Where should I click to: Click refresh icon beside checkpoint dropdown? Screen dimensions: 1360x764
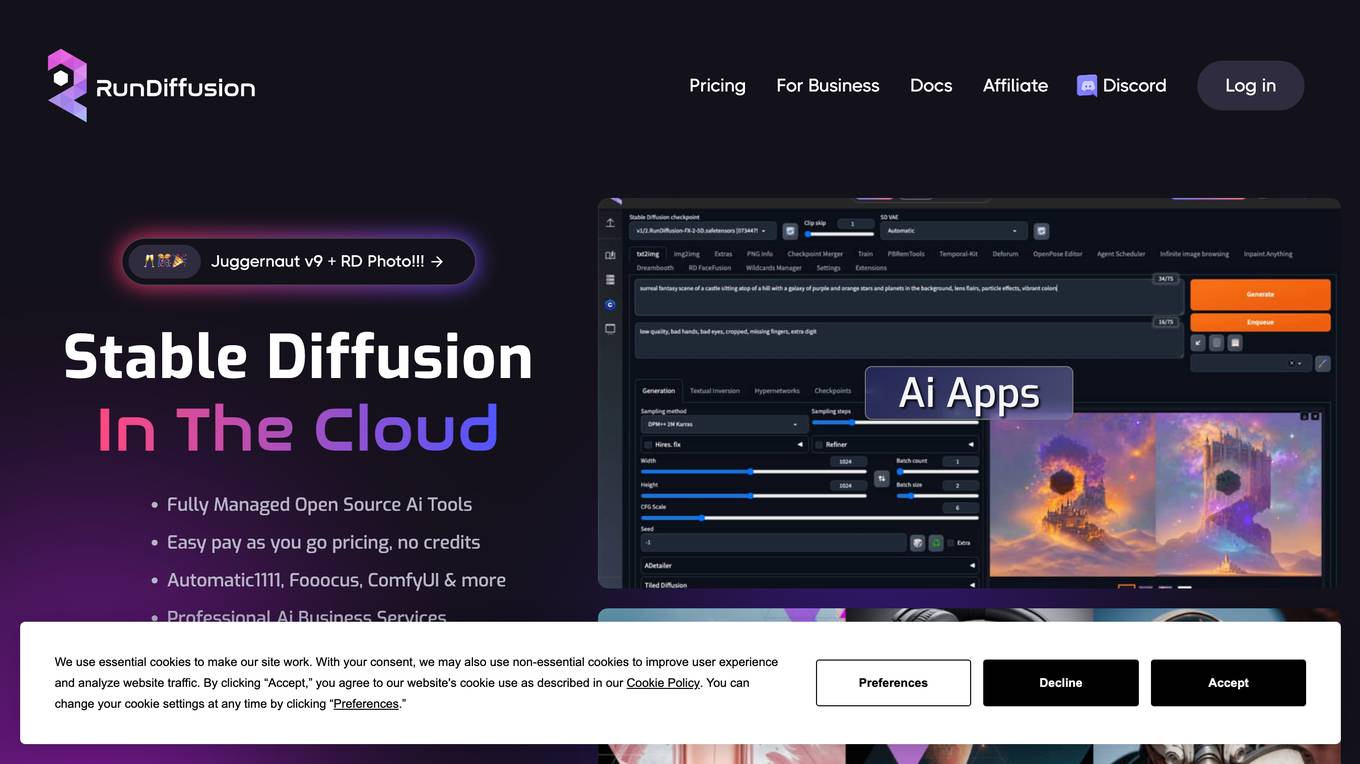(790, 231)
